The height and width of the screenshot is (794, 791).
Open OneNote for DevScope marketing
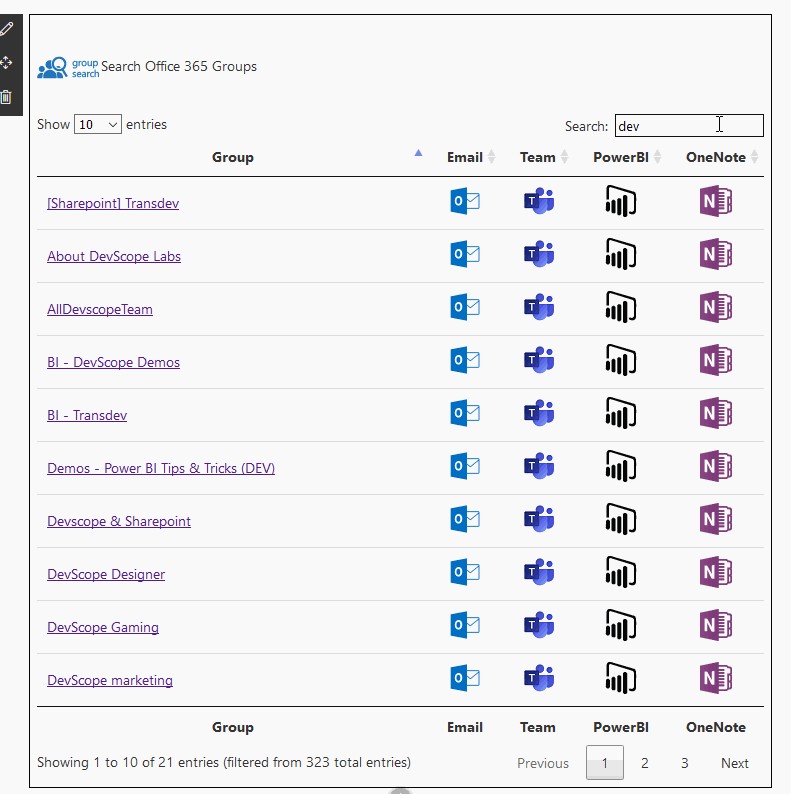click(716, 678)
